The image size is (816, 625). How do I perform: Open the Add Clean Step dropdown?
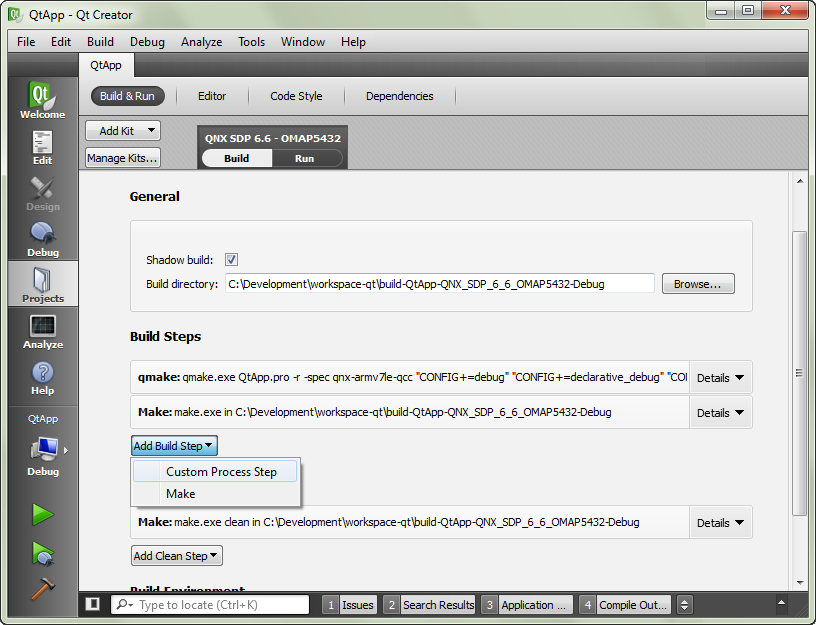point(177,556)
